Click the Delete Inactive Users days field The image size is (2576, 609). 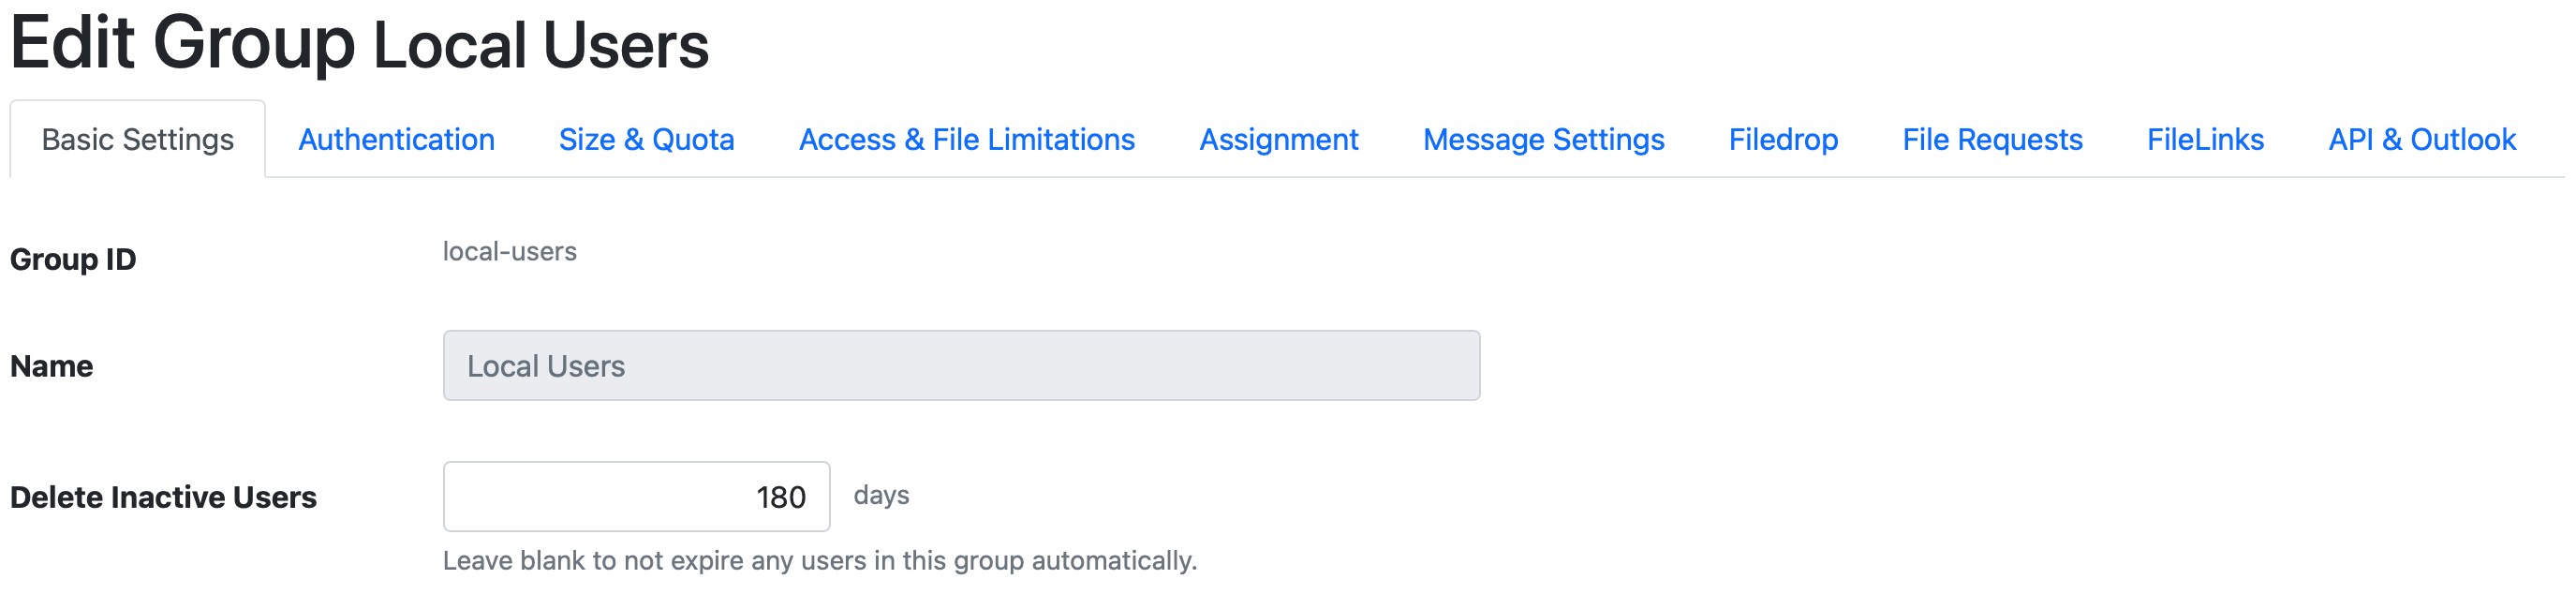637,496
